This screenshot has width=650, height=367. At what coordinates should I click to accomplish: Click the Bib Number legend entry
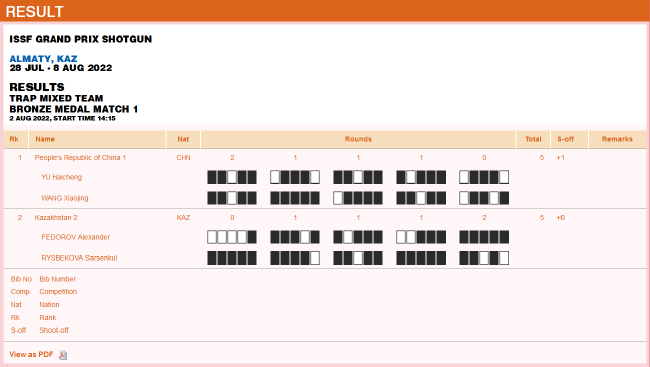58,279
